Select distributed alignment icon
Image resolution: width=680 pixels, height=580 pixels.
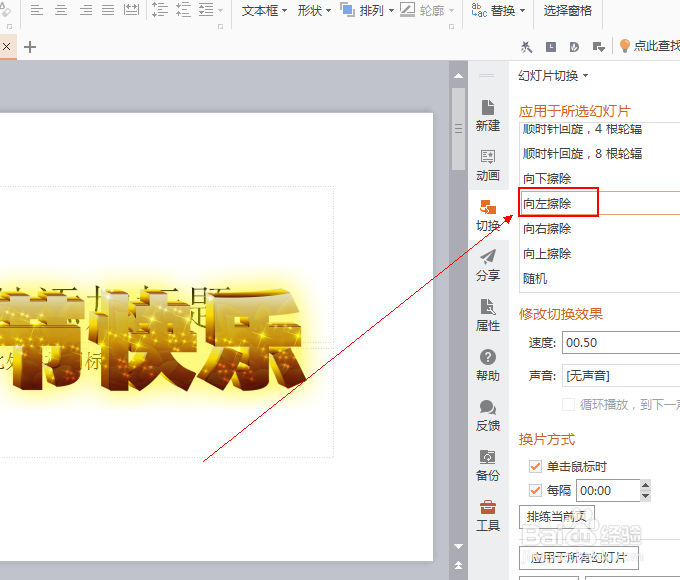pyautogui.click(x=131, y=10)
